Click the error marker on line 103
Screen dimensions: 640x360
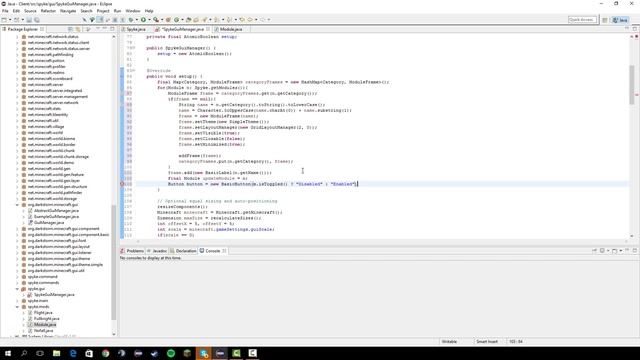[x=122, y=184]
